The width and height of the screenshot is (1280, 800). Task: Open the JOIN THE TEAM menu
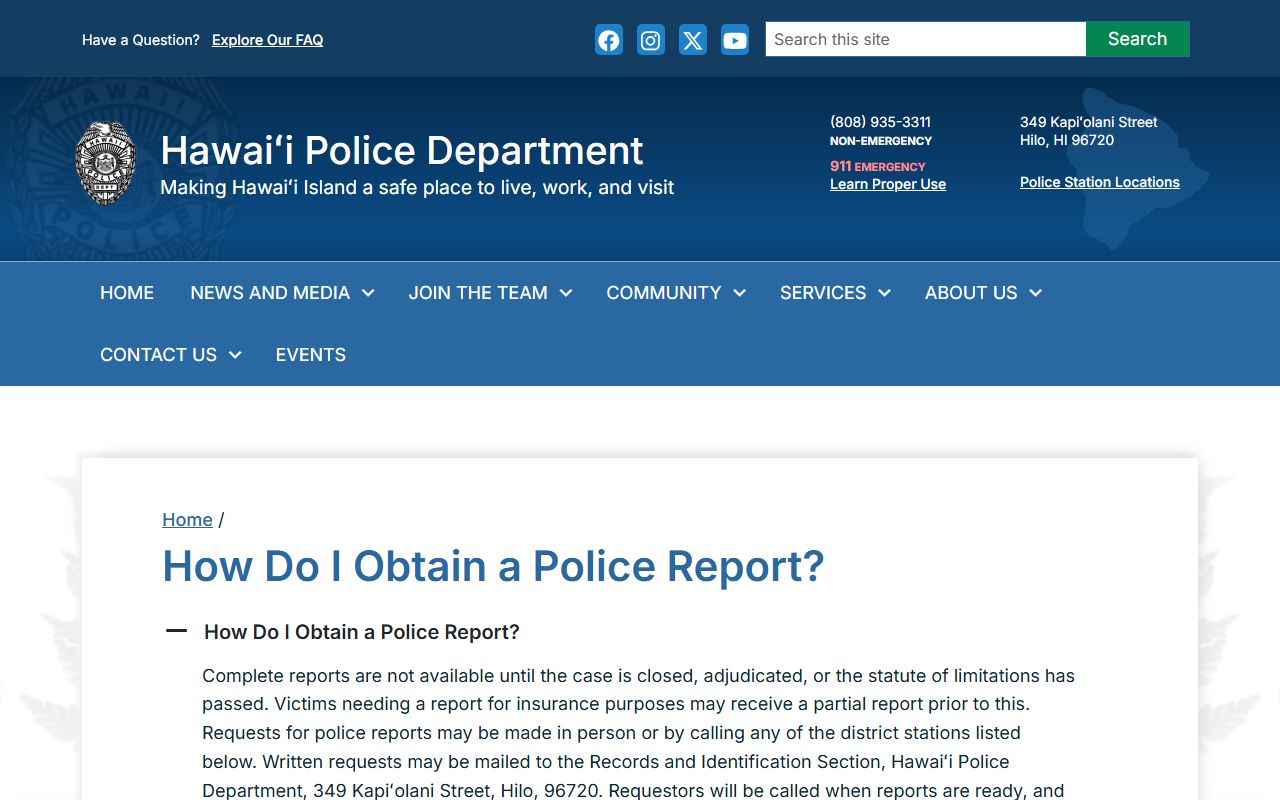(x=478, y=293)
